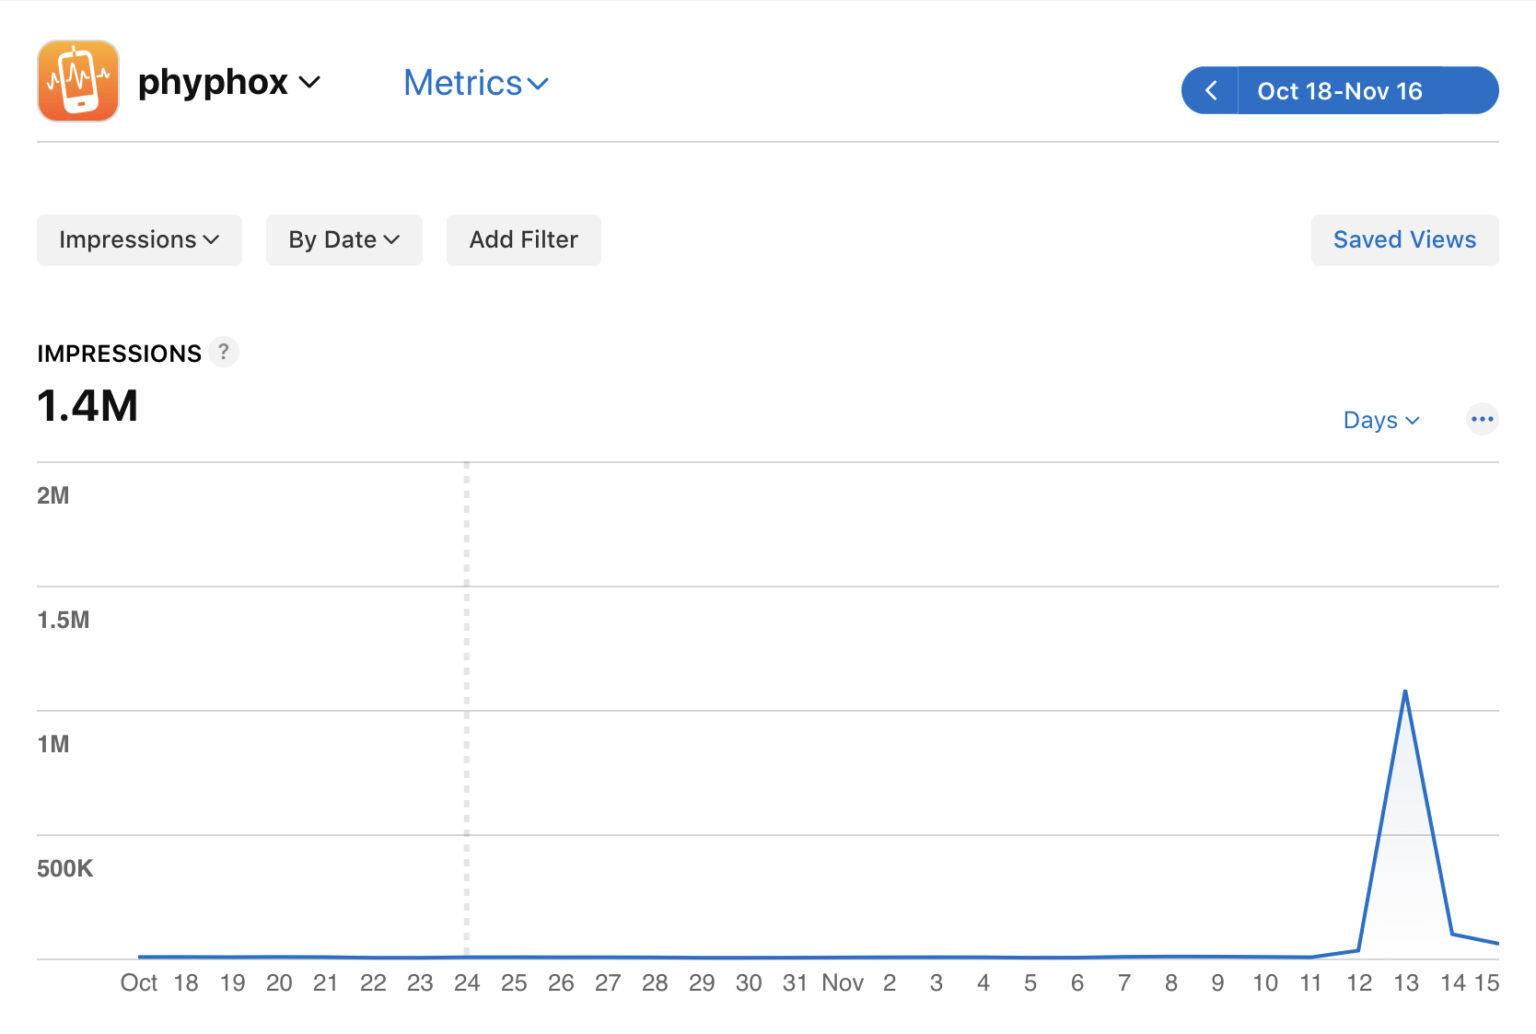The height and width of the screenshot is (1034, 1536).
Task: Click the chart peak on Nov 13
Action: [x=1405, y=692]
